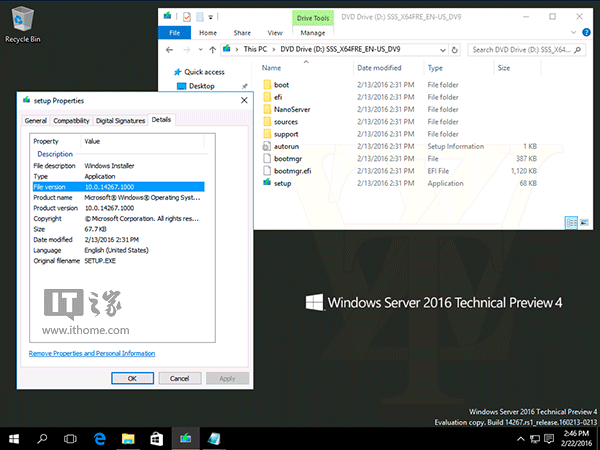This screenshot has width=600, height=450.
Task: Click Cancel in setup Properties
Action: [x=179, y=378]
